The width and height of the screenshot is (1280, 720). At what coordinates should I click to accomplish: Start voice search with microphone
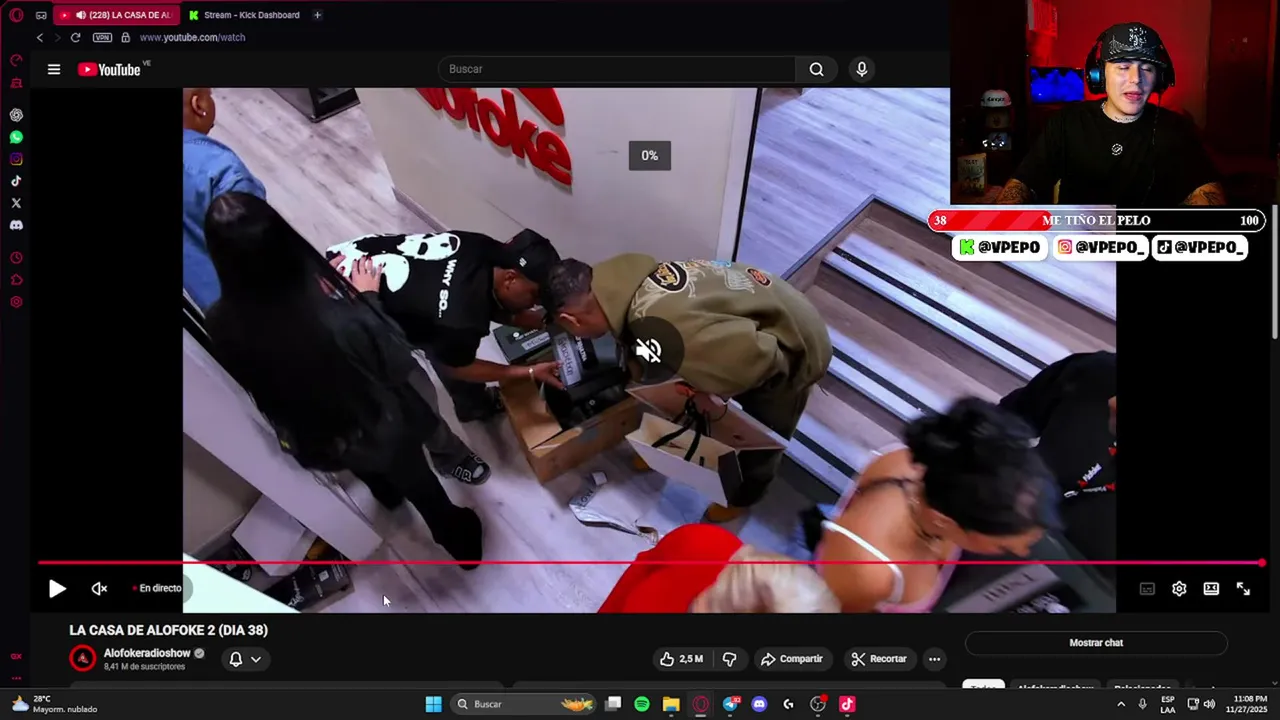point(862,69)
